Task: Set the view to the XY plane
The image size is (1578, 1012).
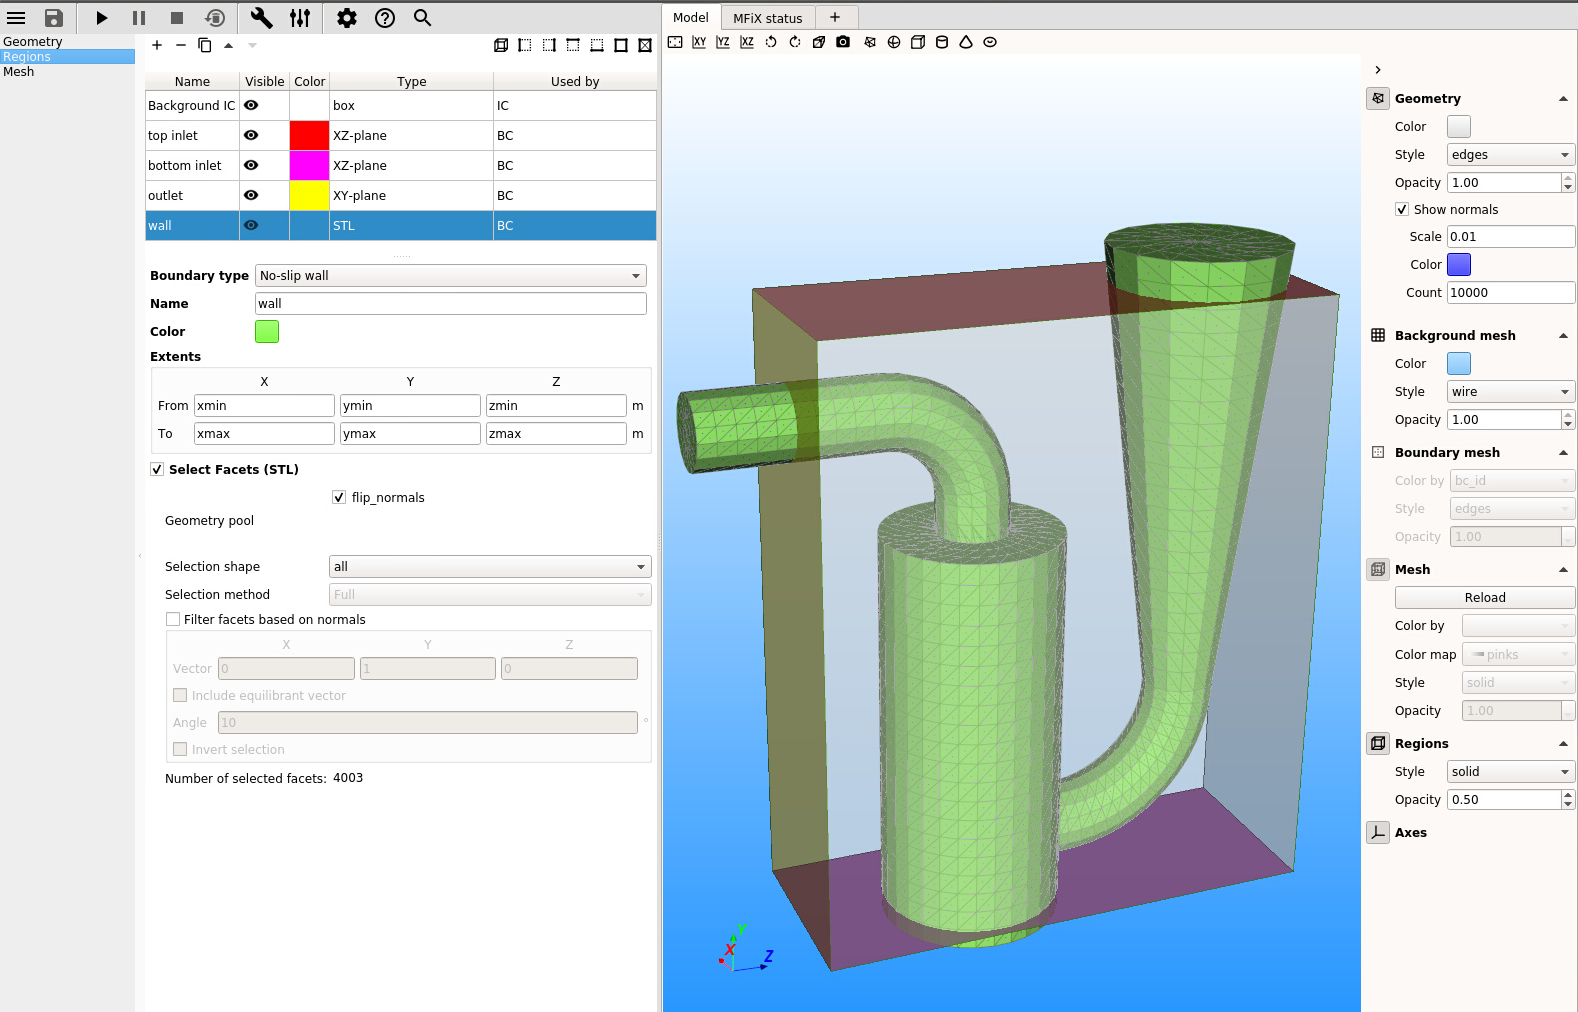Action: [x=699, y=42]
